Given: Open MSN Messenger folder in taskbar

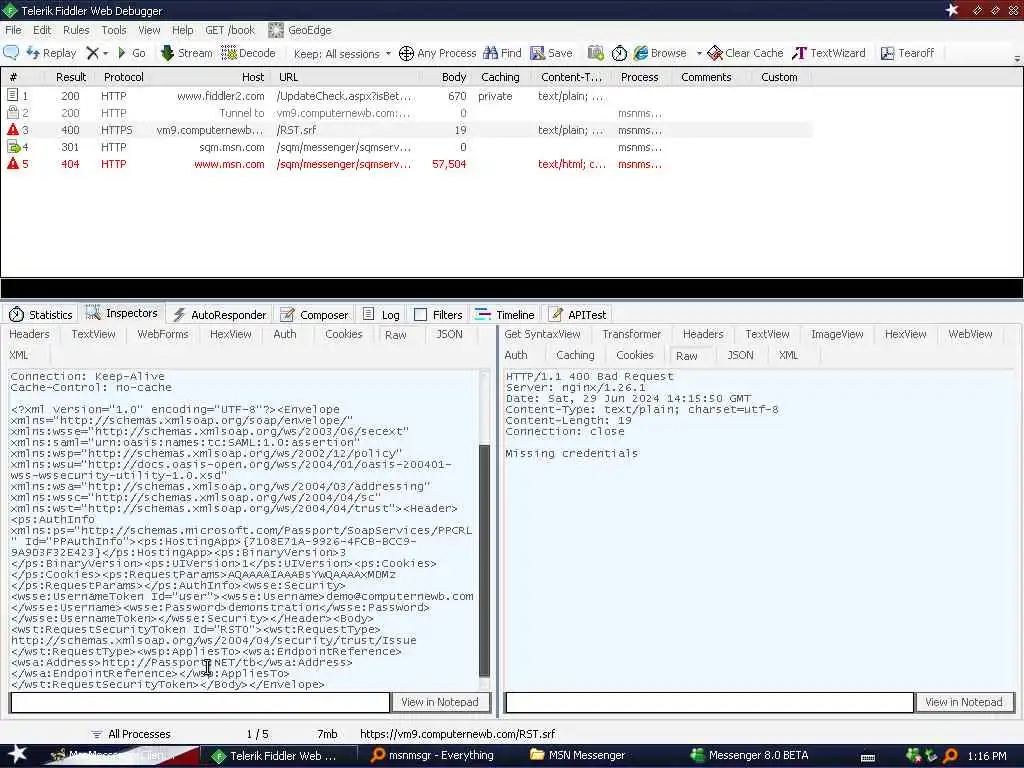Looking at the screenshot, I should (x=577, y=756).
